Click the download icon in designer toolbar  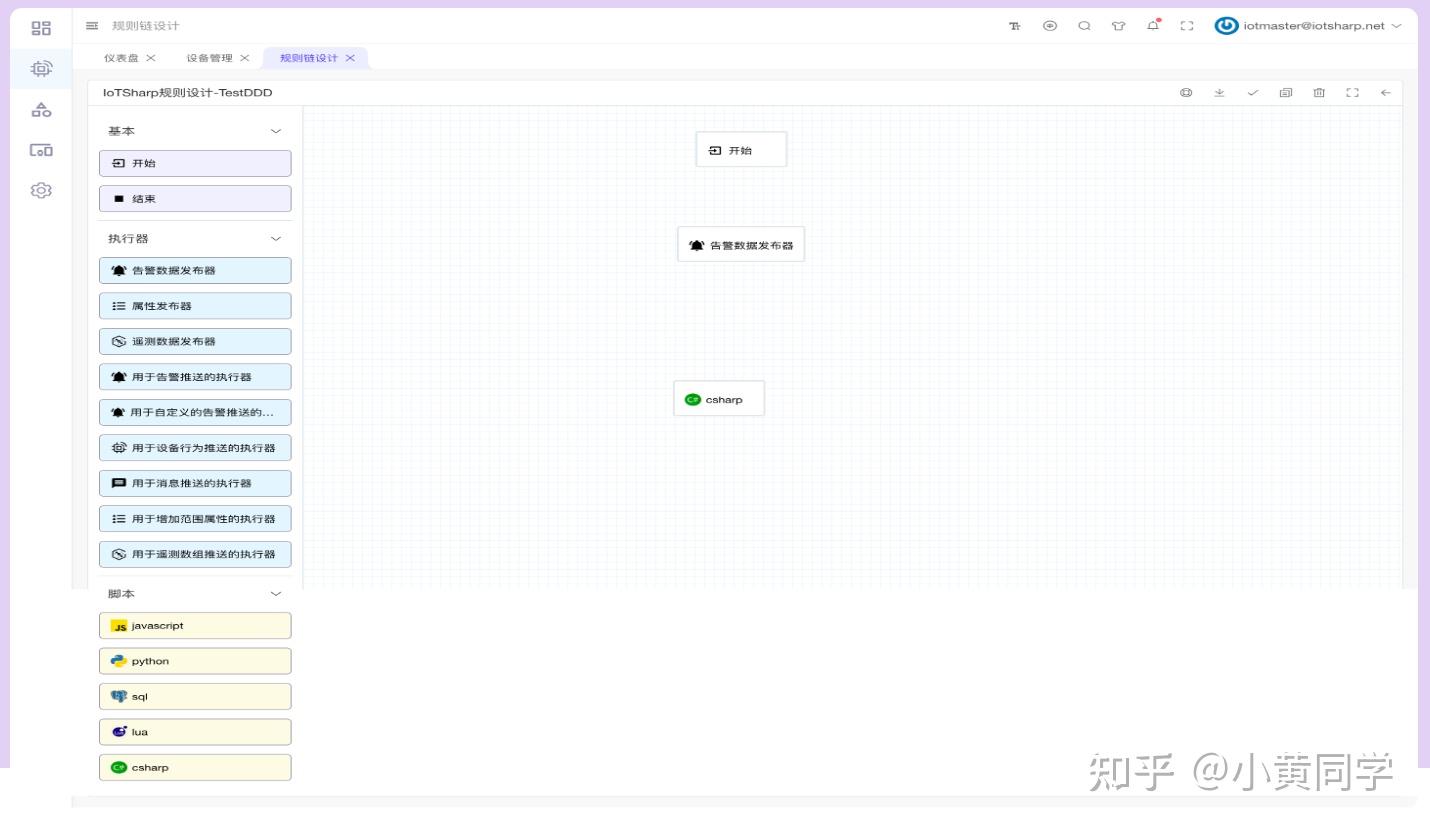click(x=1219, y=93)
